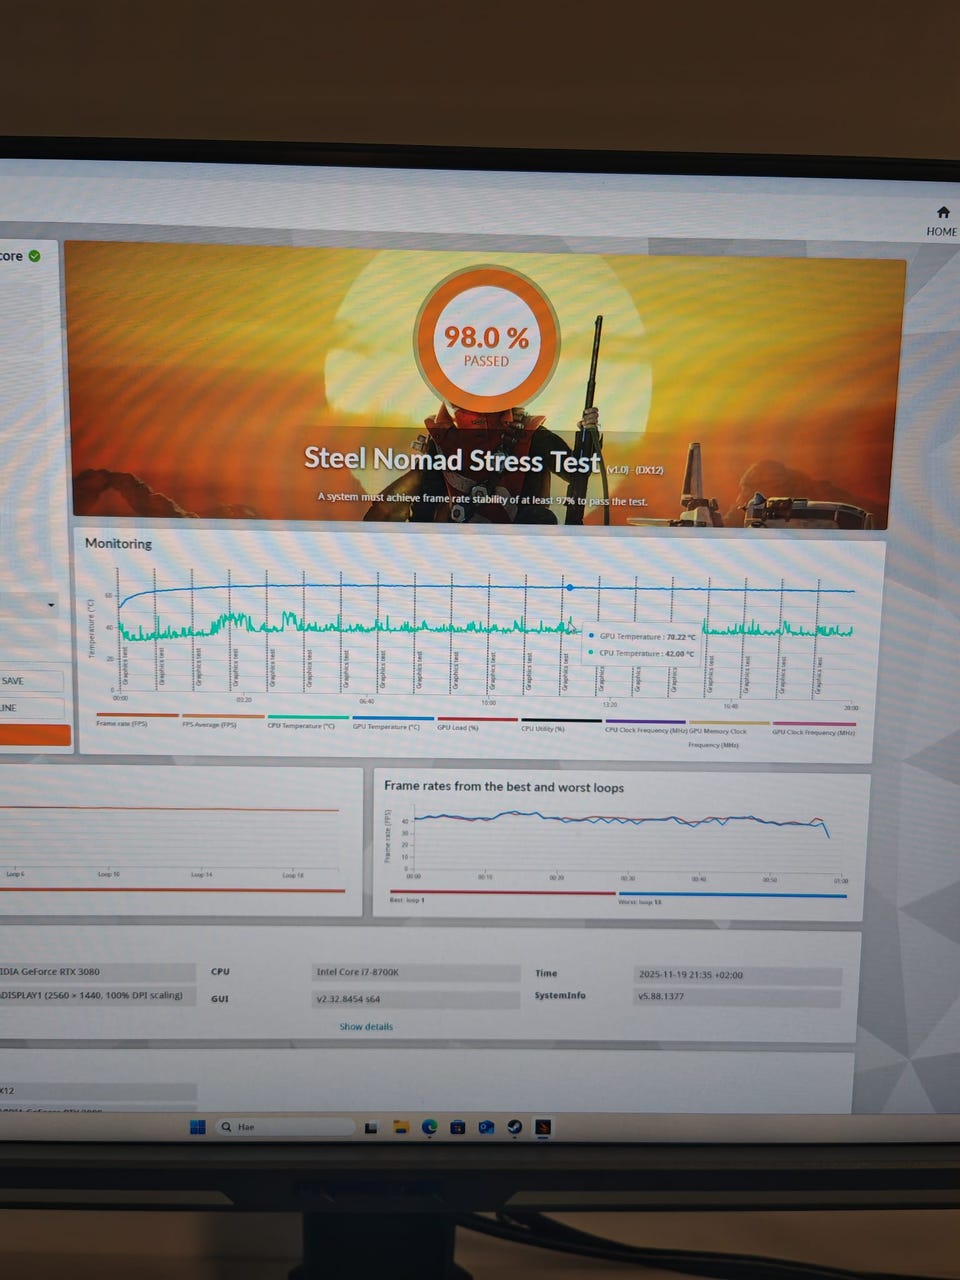
Task: Go to the HOME screen icon
Action: 942,213
